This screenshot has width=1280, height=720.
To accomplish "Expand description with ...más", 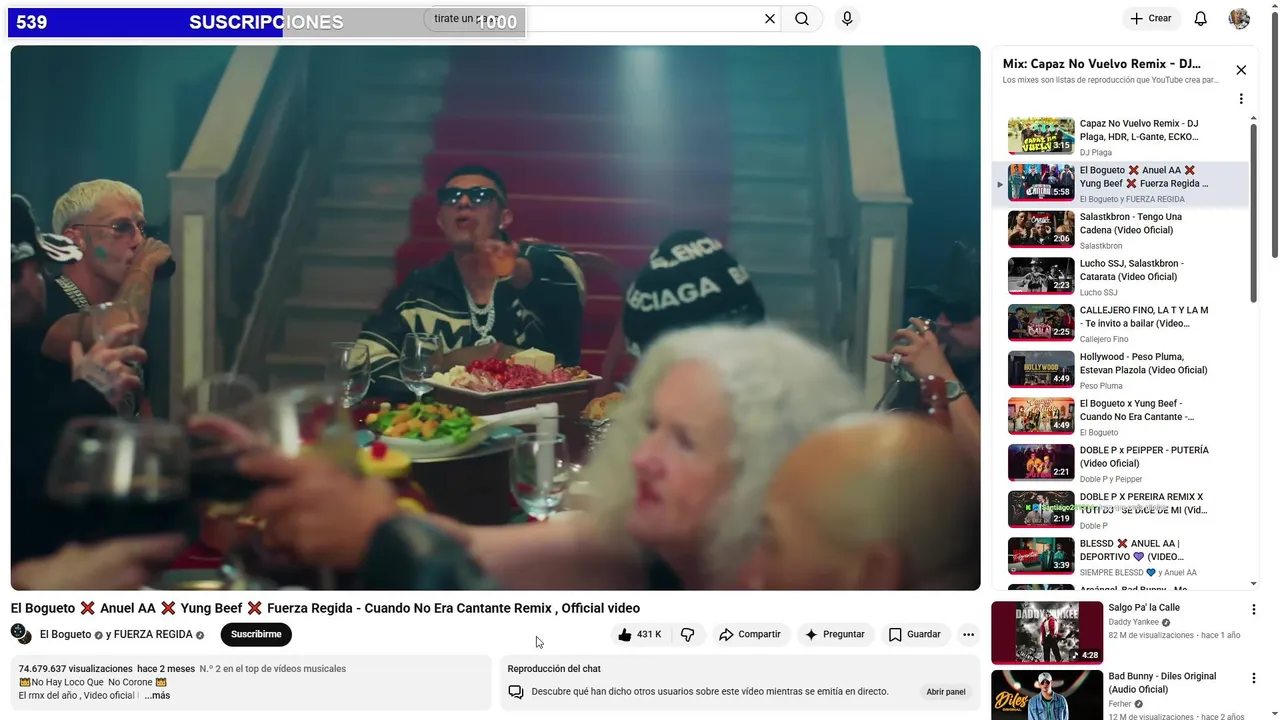I will (157, 695).
